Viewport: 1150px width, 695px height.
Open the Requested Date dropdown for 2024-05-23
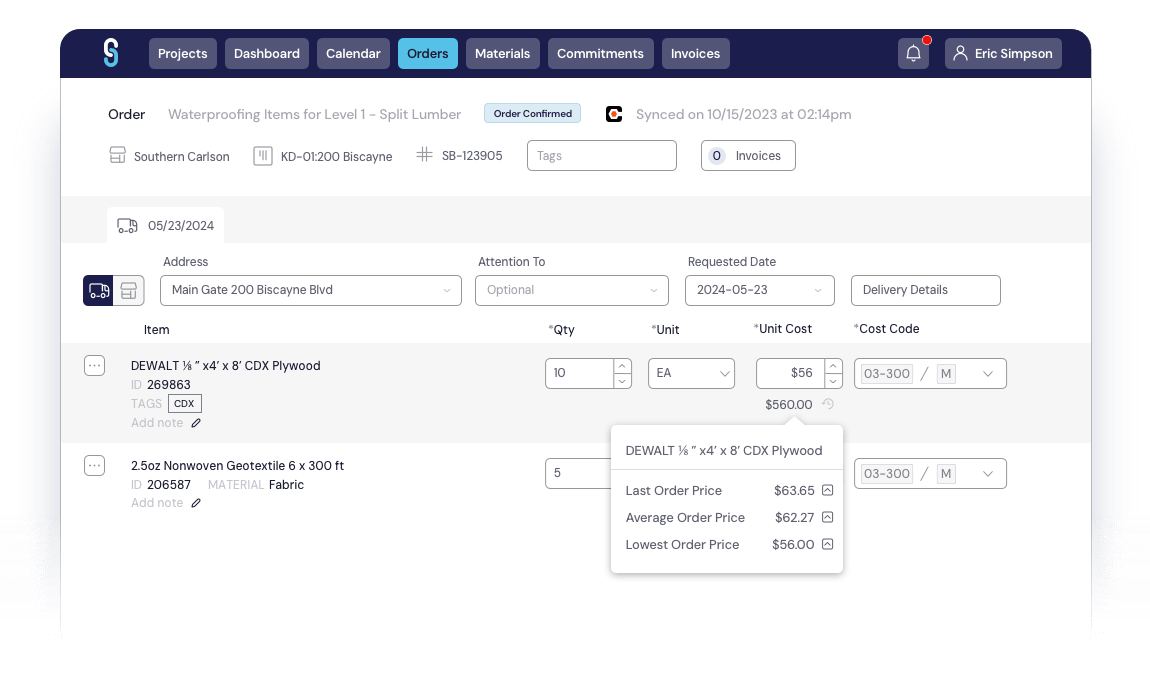coord(759,290)
